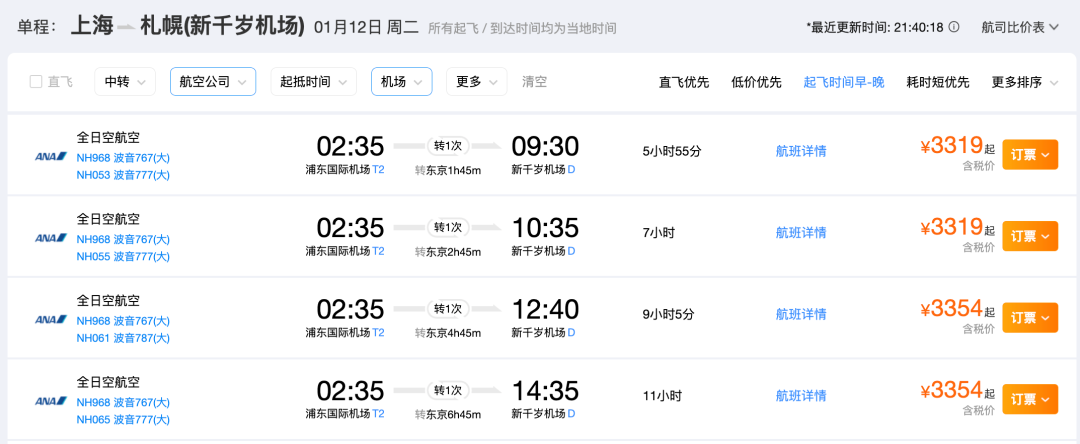Click the 上海 departure city in the header

click(92, 26)
